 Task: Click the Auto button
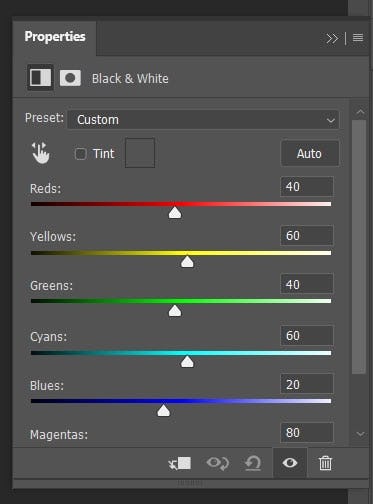310,154
